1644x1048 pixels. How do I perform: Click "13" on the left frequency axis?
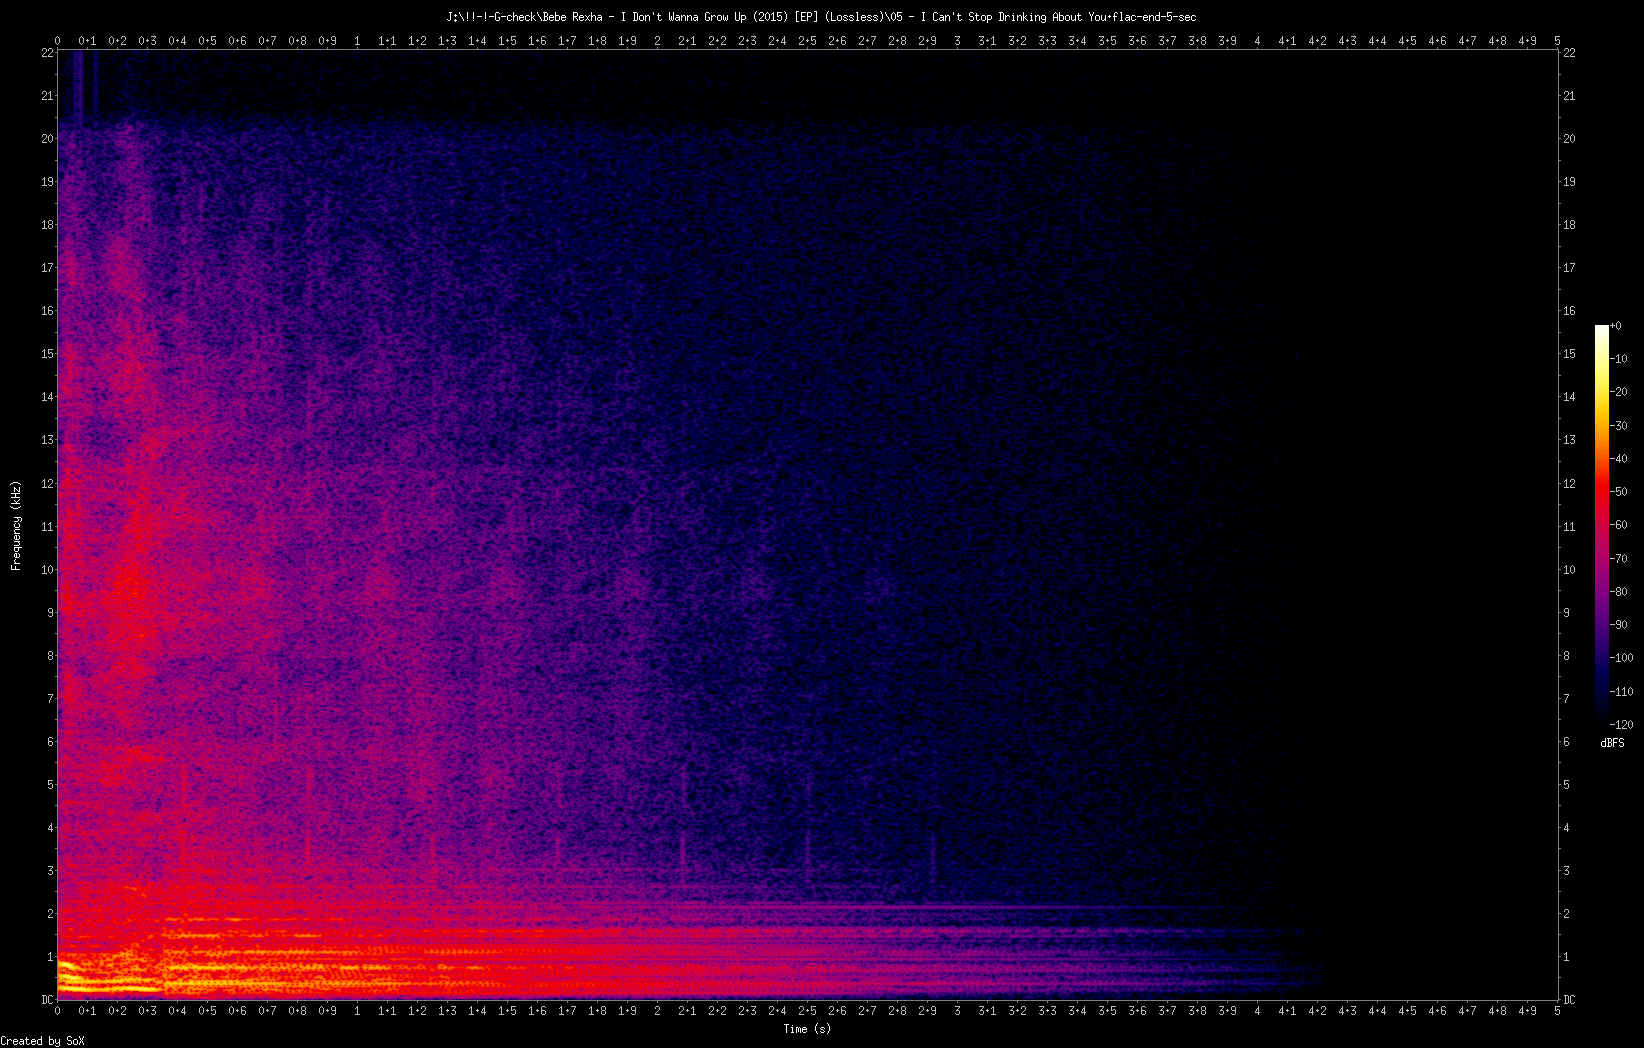point(47,440)
